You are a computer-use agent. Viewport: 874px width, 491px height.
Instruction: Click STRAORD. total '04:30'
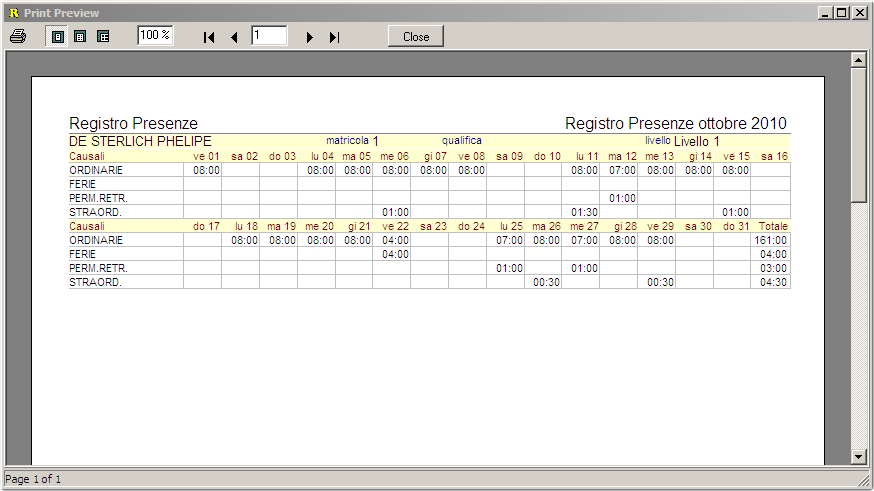click(773, 282)
